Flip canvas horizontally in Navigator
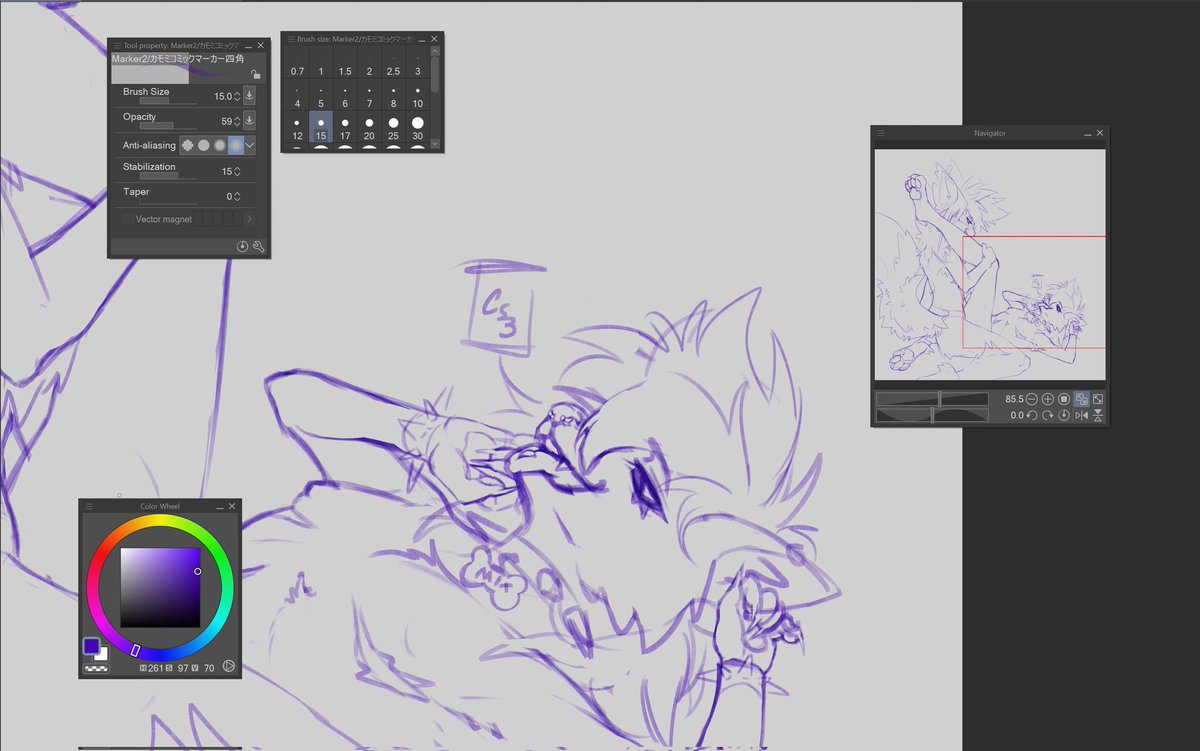Screen dimensions: 1200x751 pos(1082,415)
